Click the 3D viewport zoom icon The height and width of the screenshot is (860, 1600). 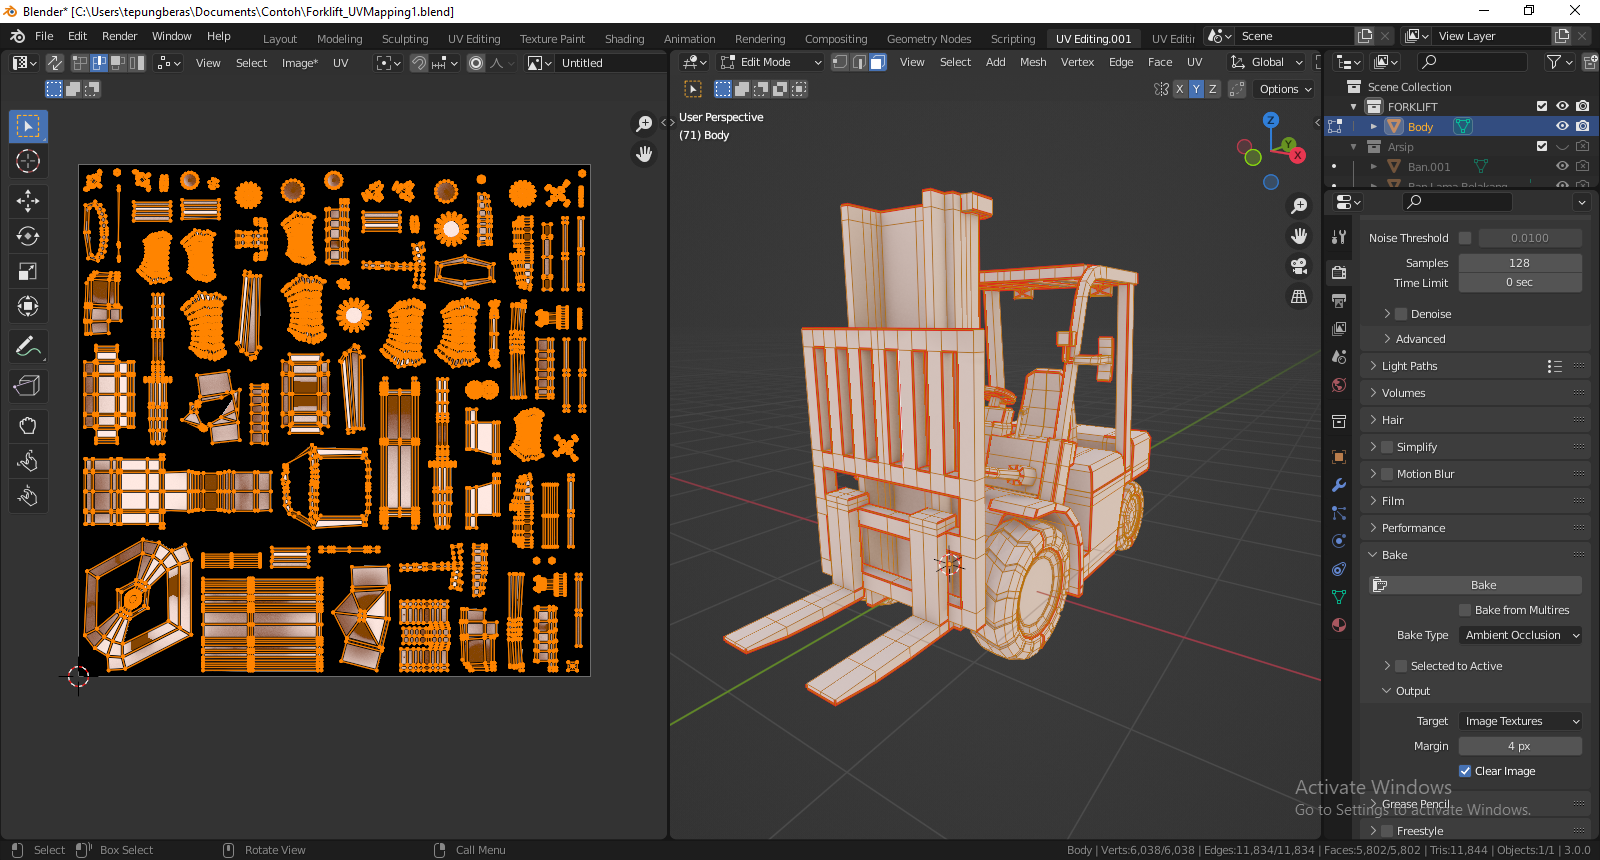coord(1299,206)
